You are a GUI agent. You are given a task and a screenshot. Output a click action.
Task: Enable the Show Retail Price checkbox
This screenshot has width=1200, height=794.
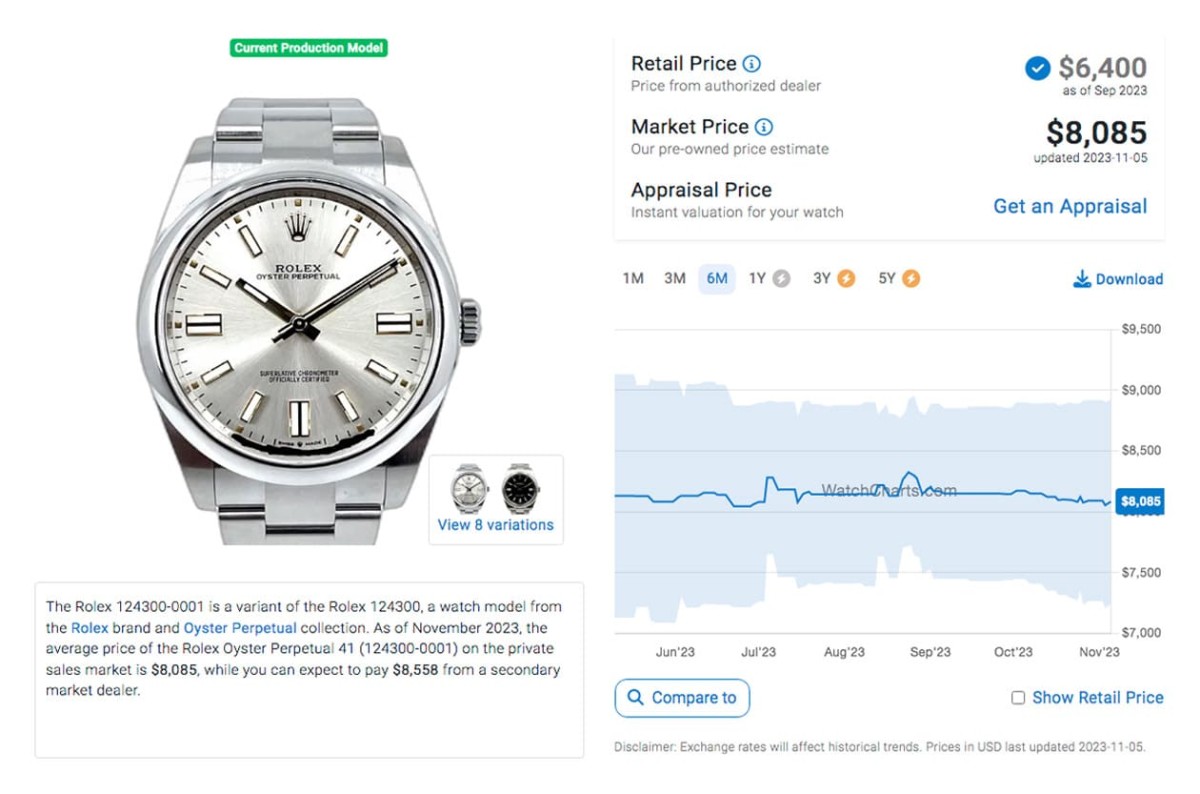click(1018, 698)
